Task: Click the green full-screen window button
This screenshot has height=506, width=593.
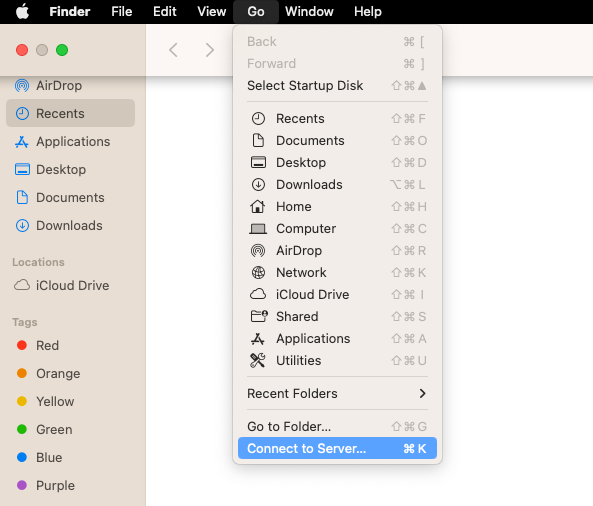Action: (x=62, y=50)
